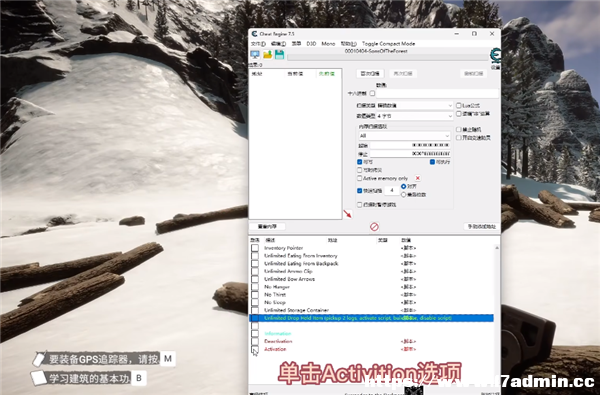Expand the memory region dropdown set to All
Viewport: 600px width, 395px height.
[x=404, y=136]
